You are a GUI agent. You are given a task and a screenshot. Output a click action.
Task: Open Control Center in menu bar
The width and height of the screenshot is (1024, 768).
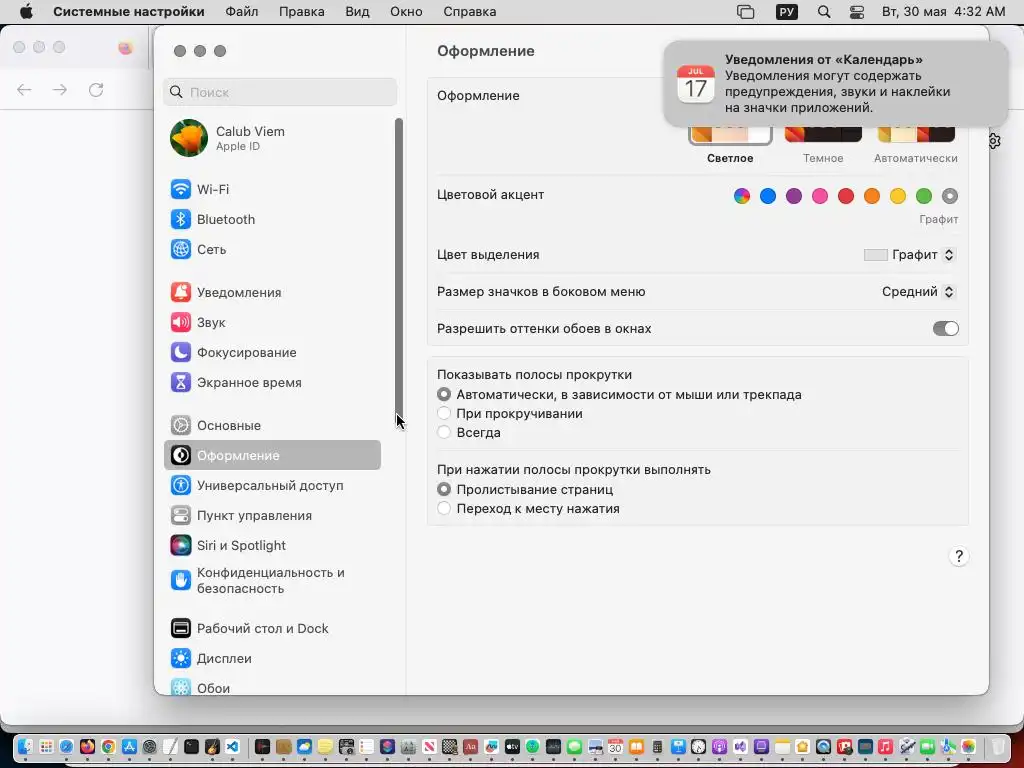coord(857,12)
